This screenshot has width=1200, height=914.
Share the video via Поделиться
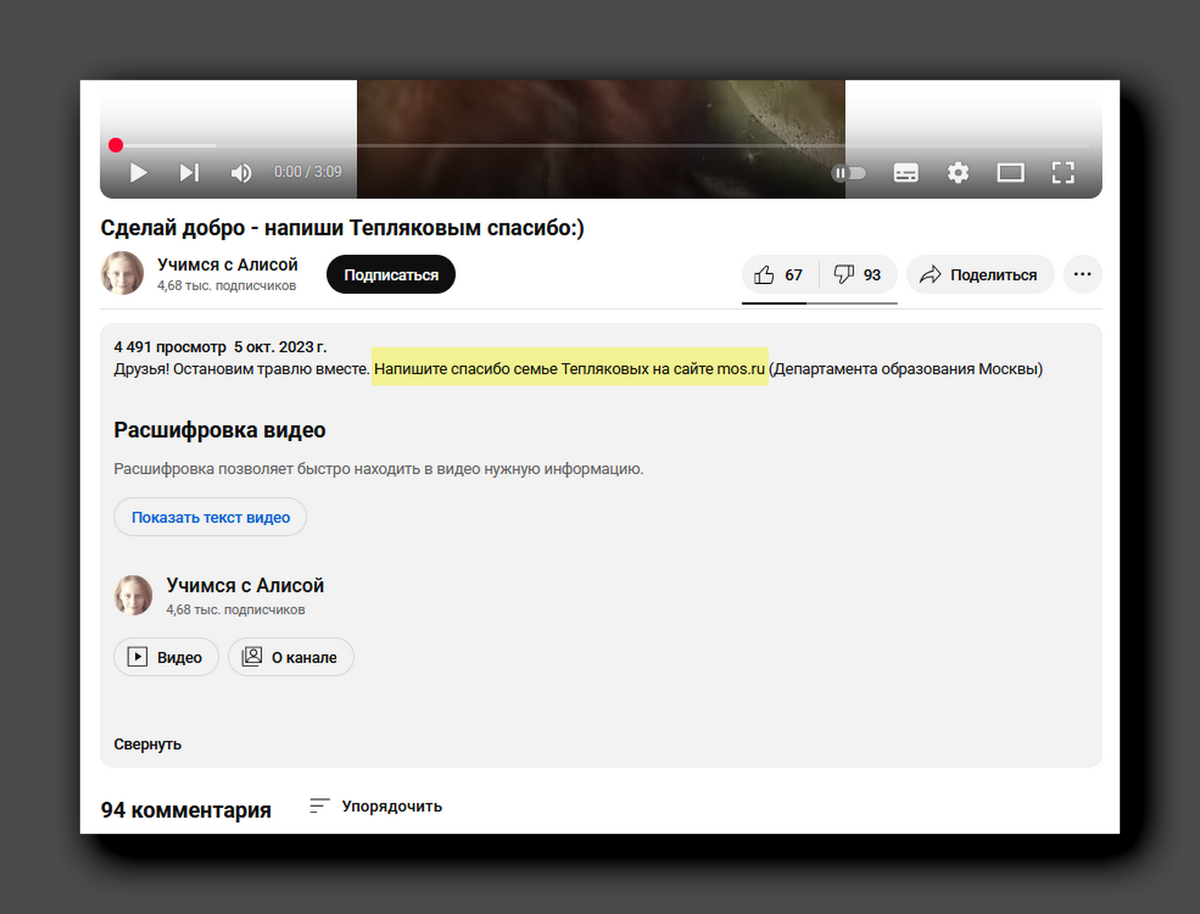[980, 274]
